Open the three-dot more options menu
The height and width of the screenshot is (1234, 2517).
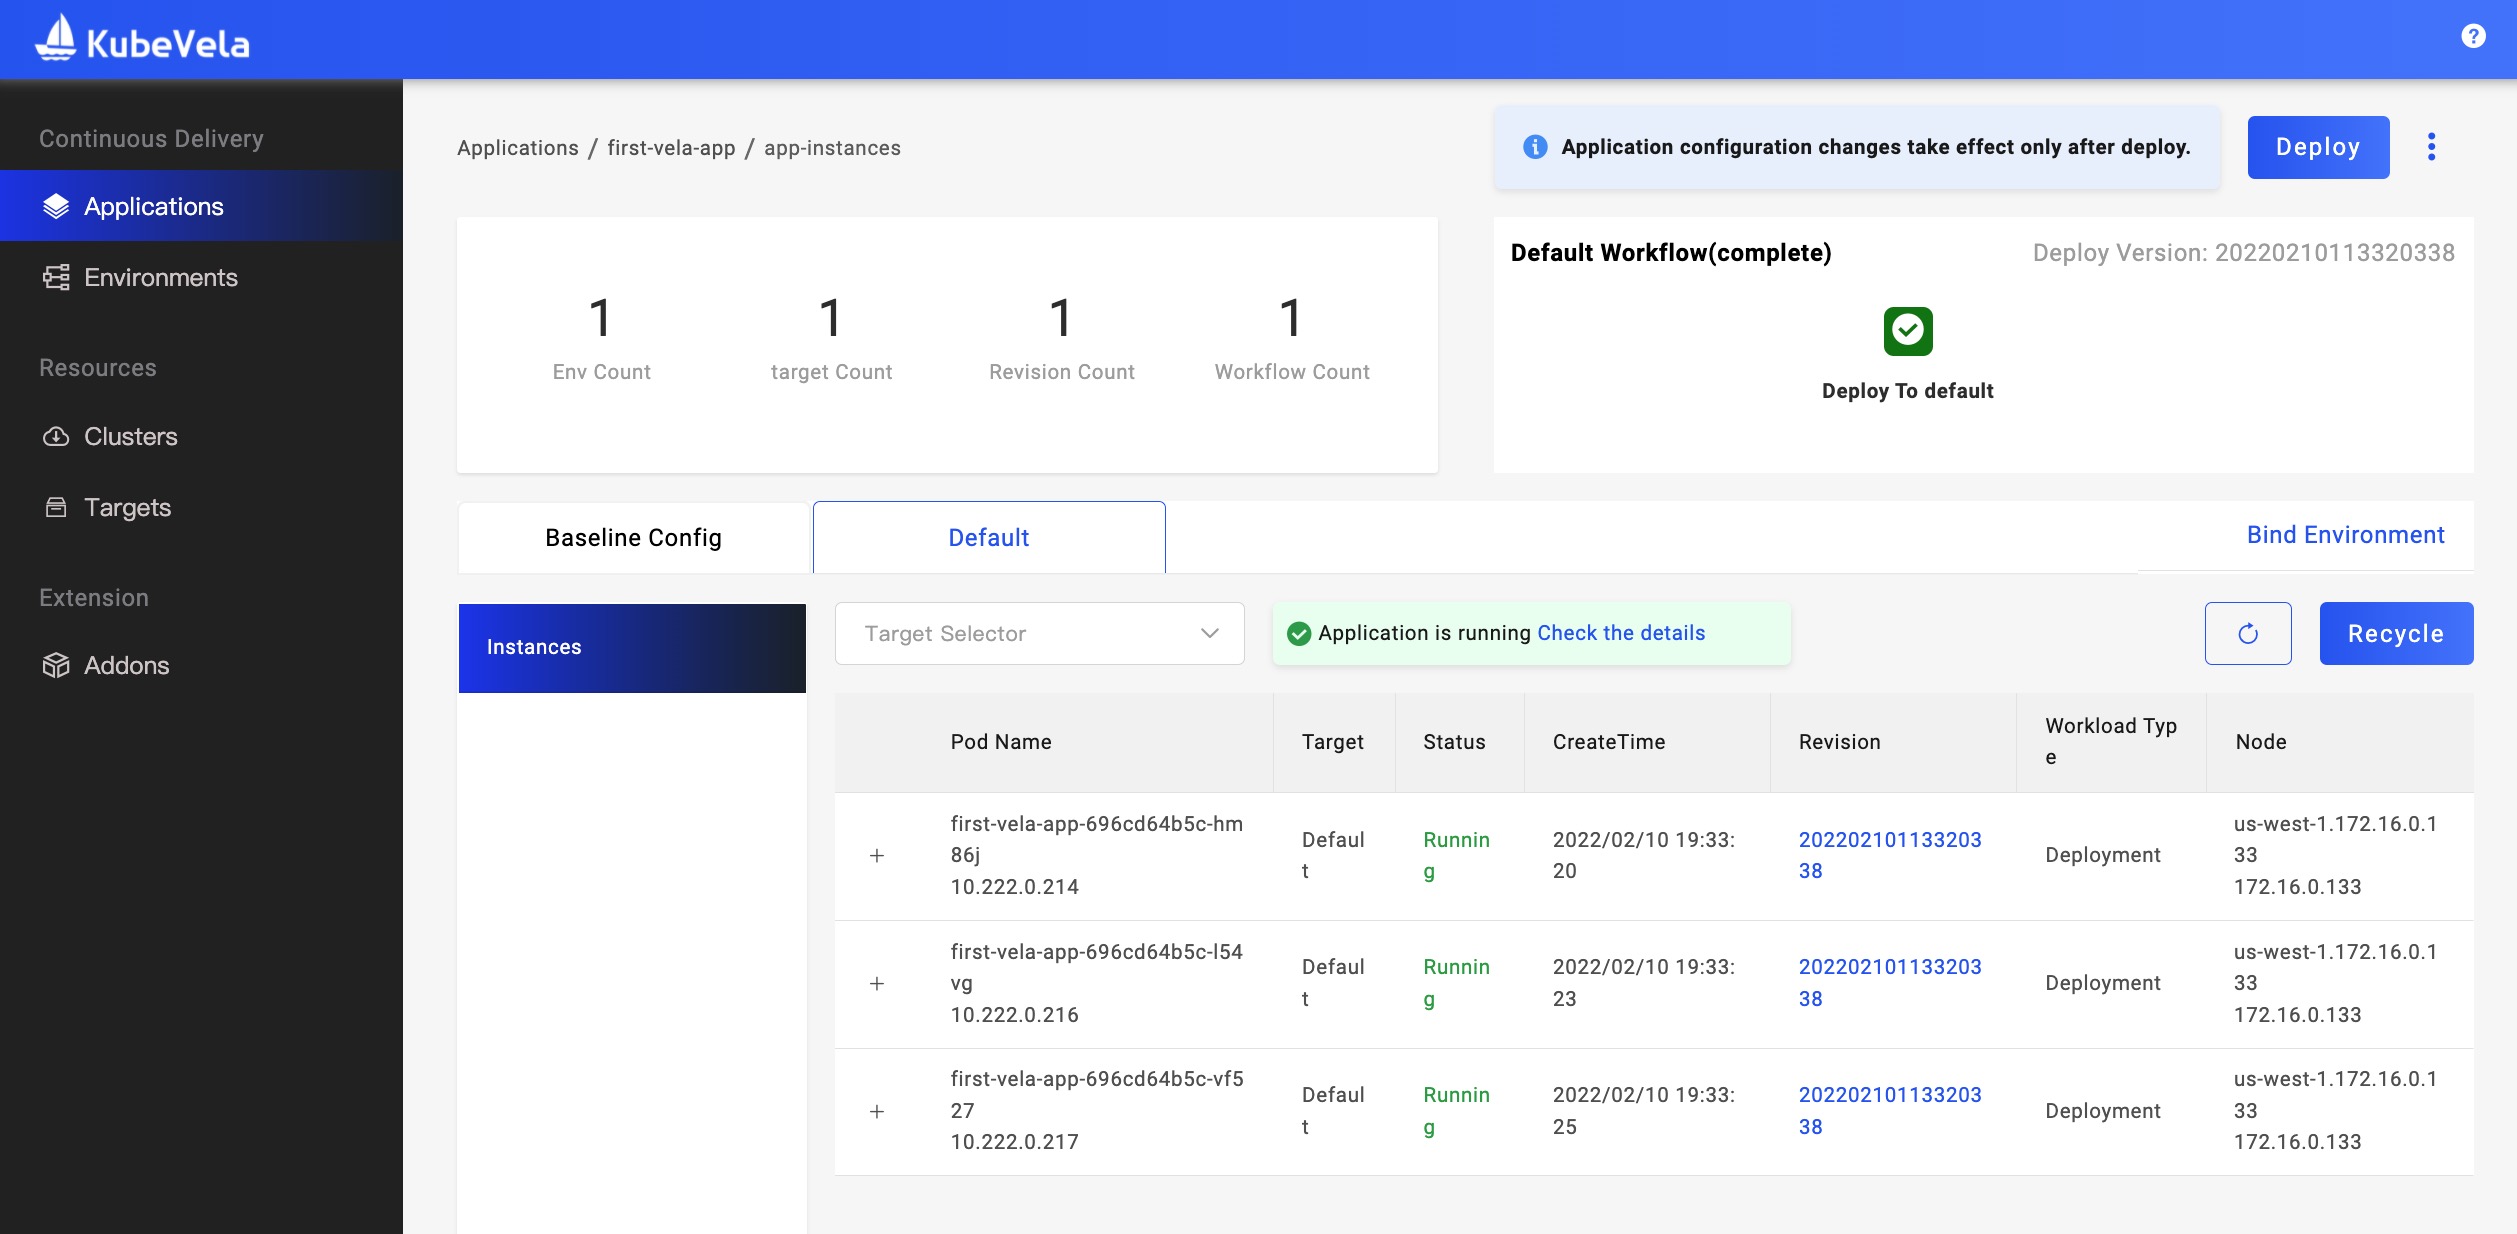(x=2431, y=147)
